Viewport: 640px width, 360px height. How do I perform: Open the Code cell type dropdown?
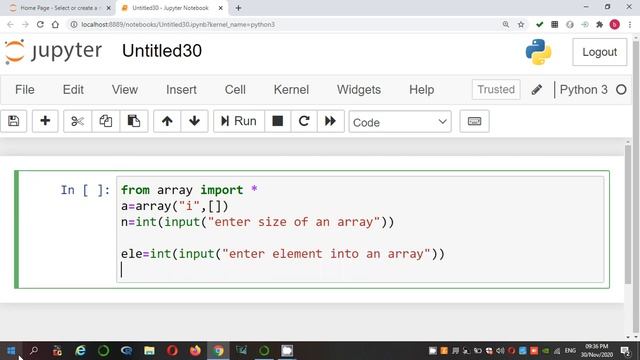coord(400,122)
